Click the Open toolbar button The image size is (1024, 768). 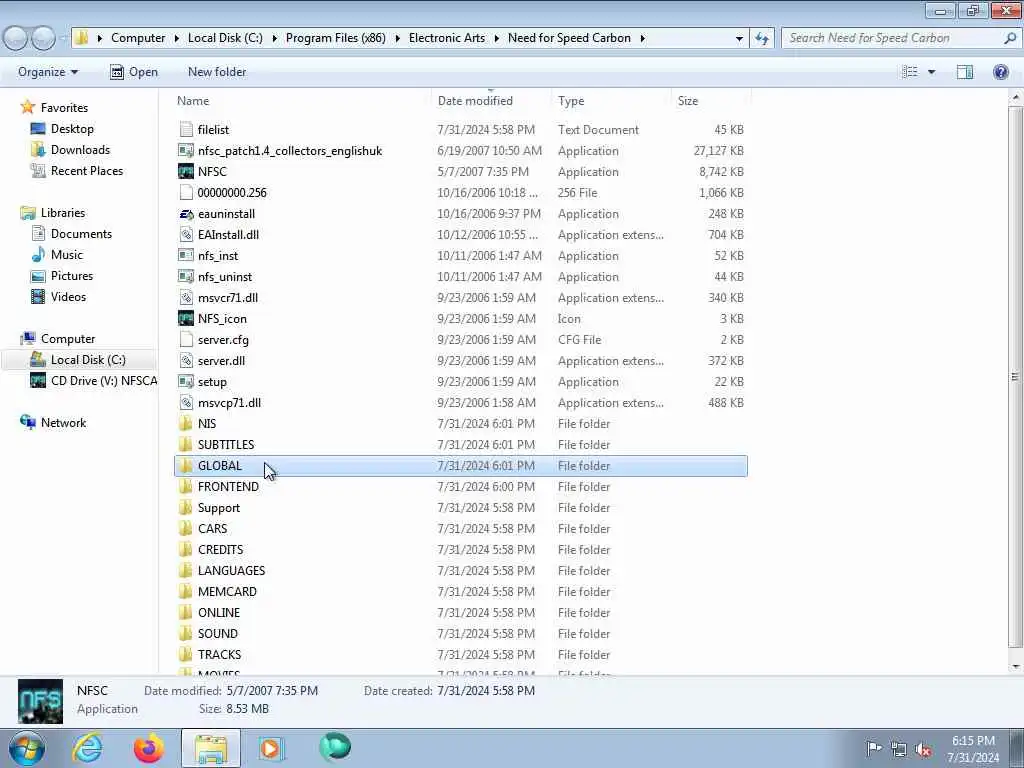pyautogui.click(x=134, y=72)
